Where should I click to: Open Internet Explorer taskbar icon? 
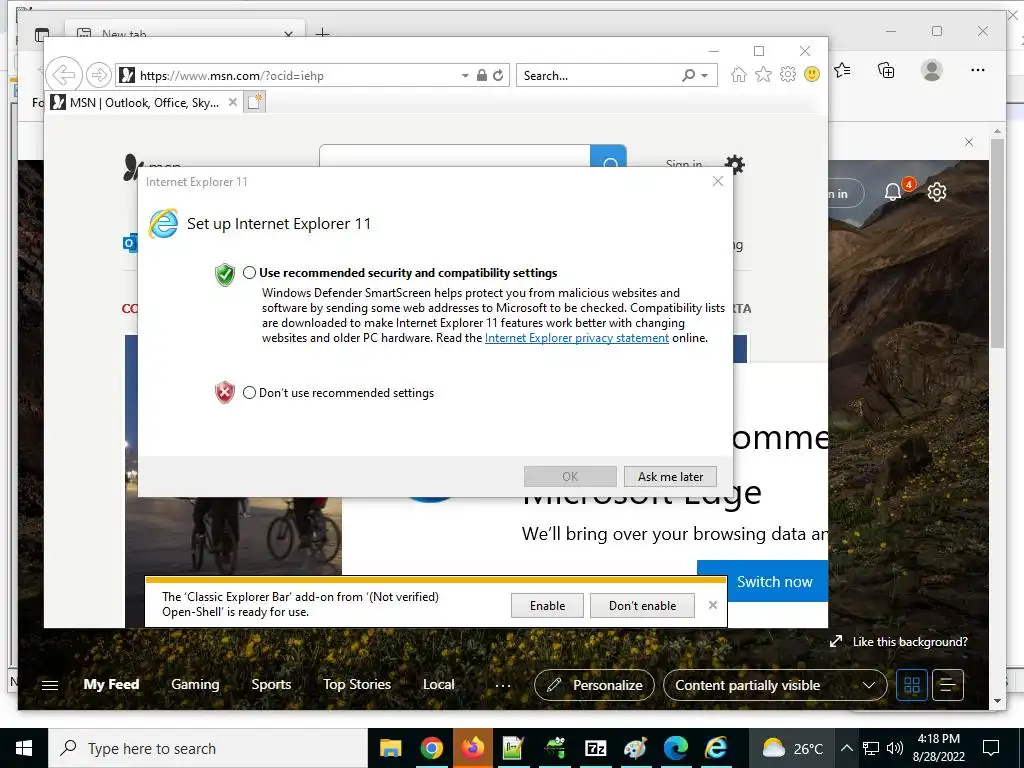pos(716,748)
